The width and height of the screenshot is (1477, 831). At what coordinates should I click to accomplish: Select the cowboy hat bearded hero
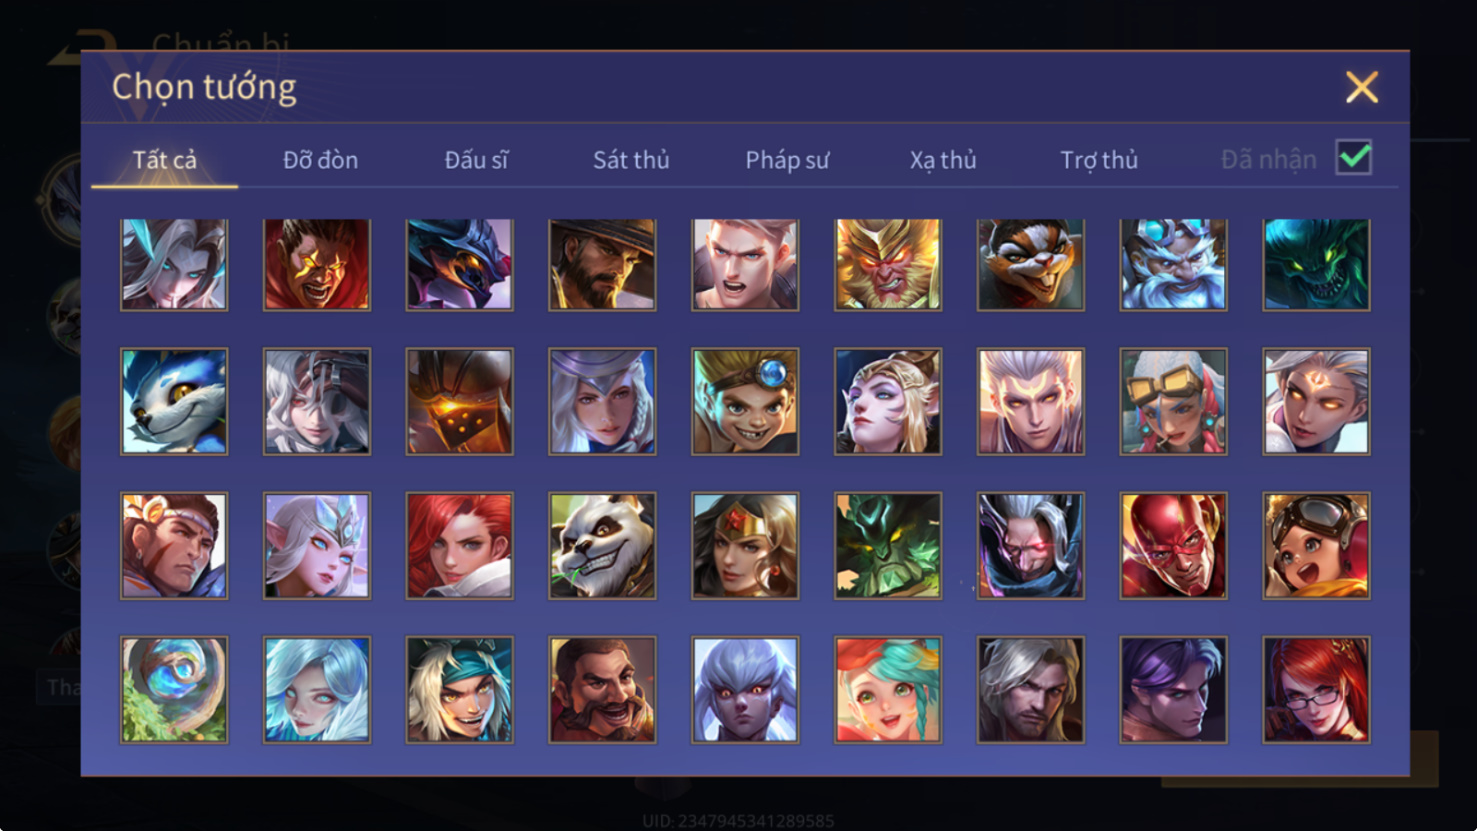(x=602, y=265)
